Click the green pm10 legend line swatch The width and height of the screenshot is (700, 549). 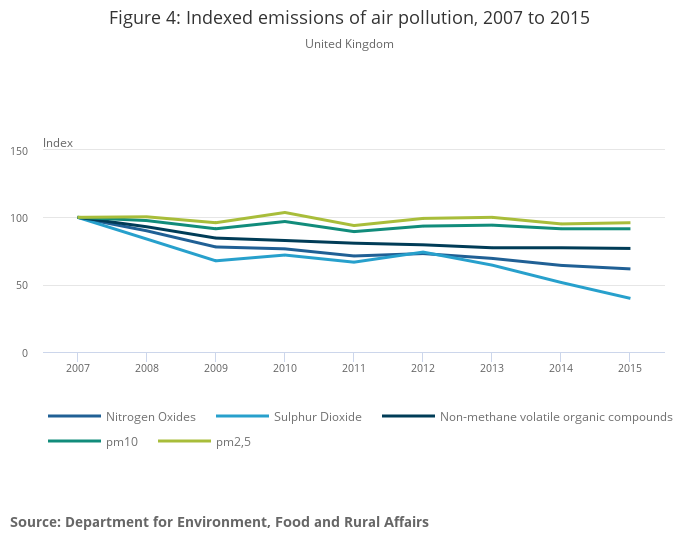75,441
